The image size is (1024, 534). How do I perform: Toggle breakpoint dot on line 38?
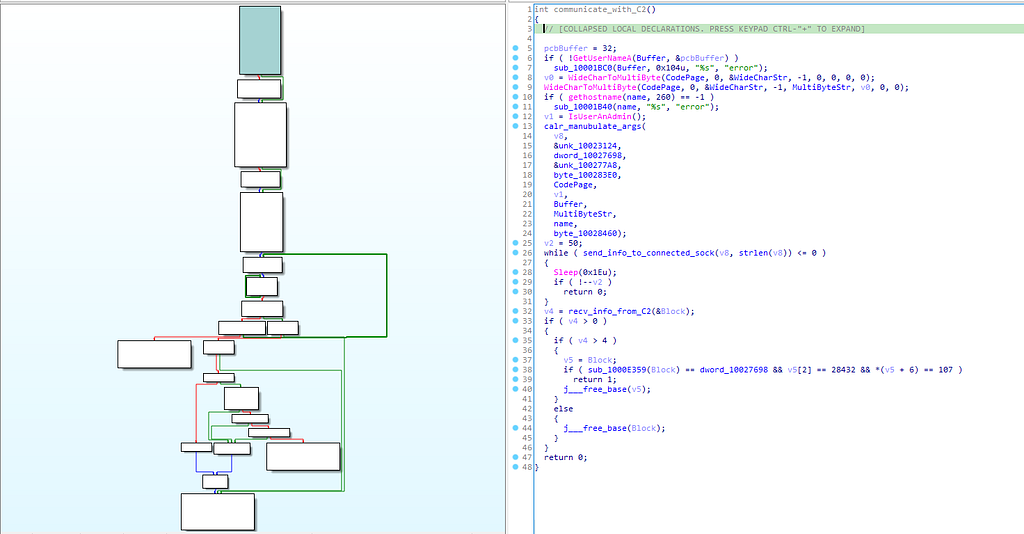point(515,369)
